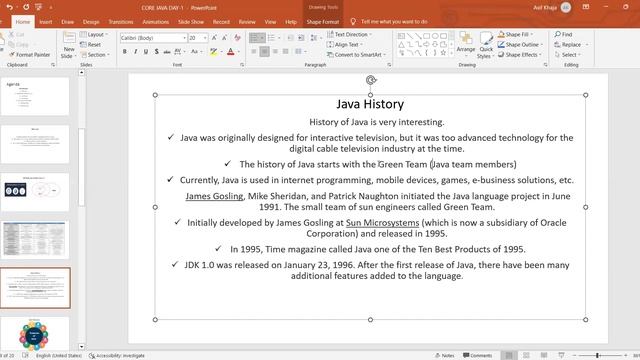Viewport: 640px width, 360px height.
Task: Click the Undo icon in title bar
Action: pos(9,7)
